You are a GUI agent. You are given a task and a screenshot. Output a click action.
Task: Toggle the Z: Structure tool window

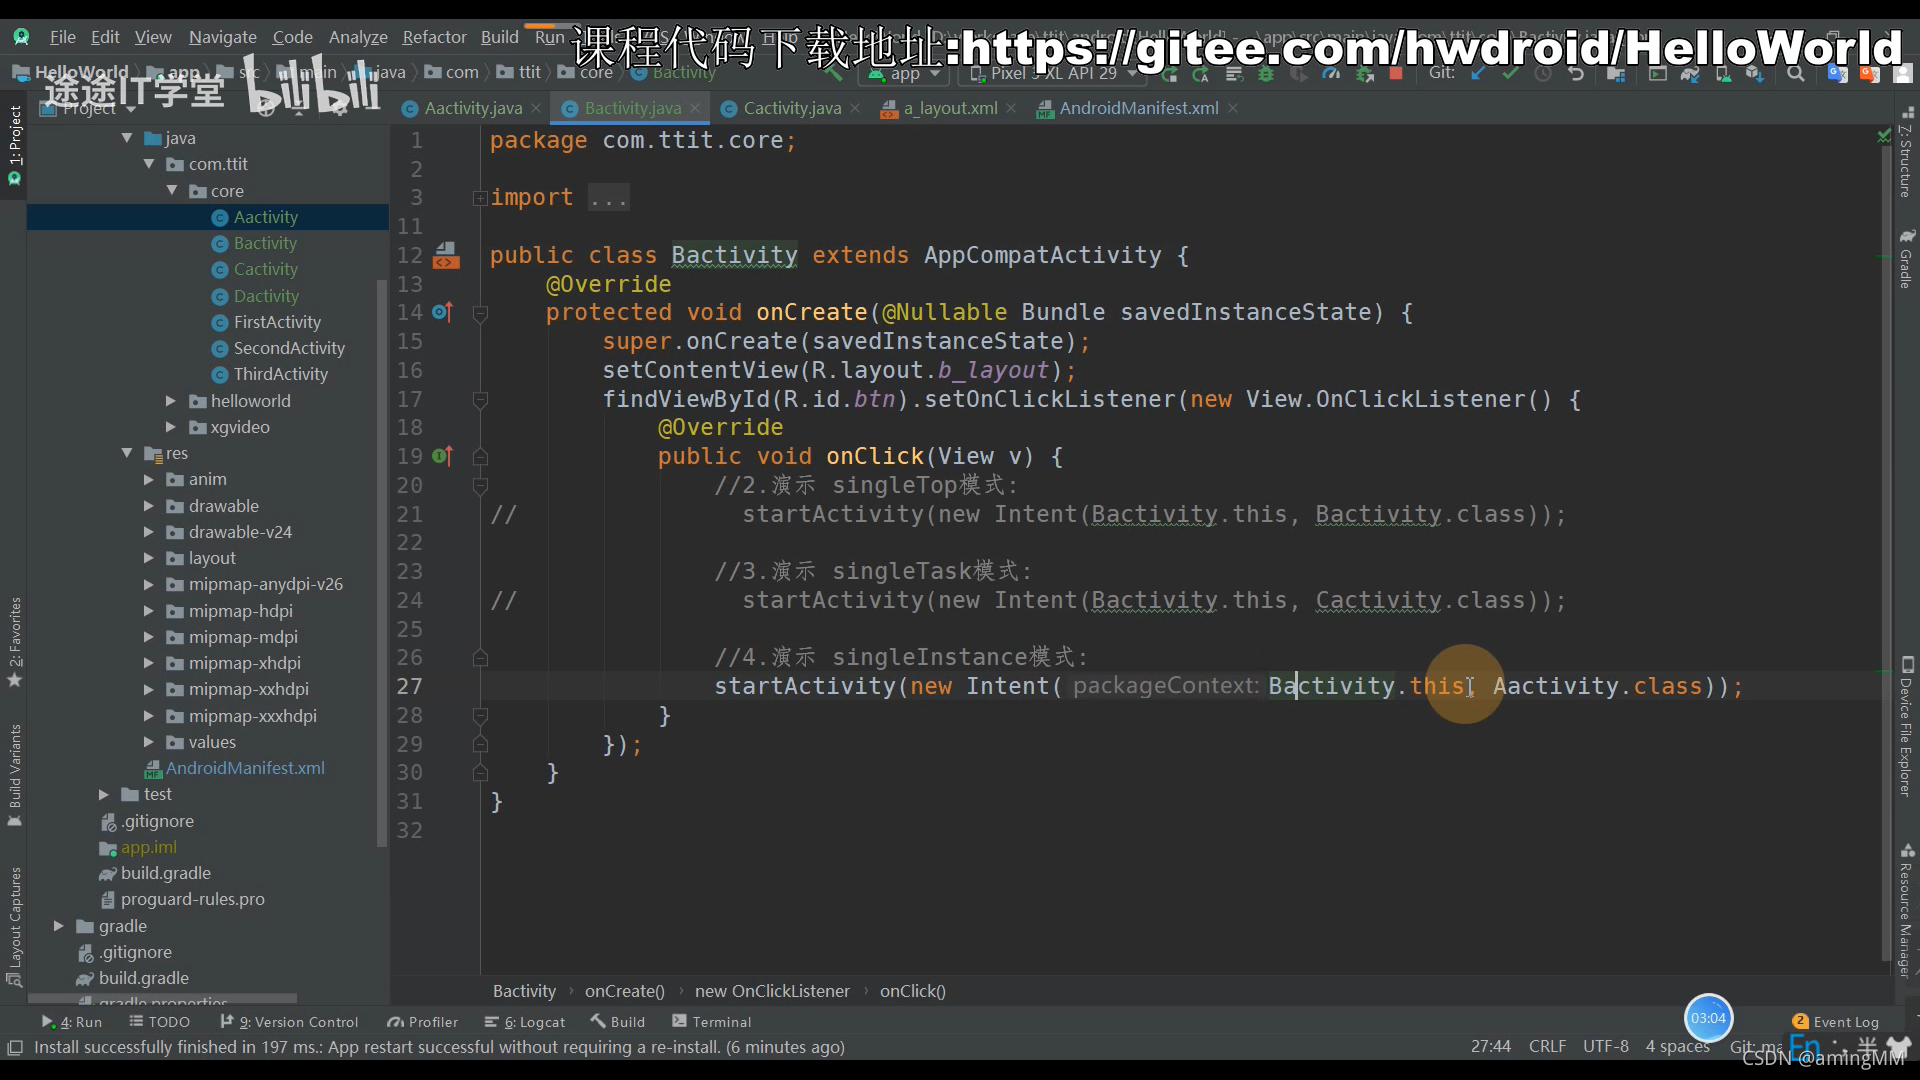[x=1906, y=152]
